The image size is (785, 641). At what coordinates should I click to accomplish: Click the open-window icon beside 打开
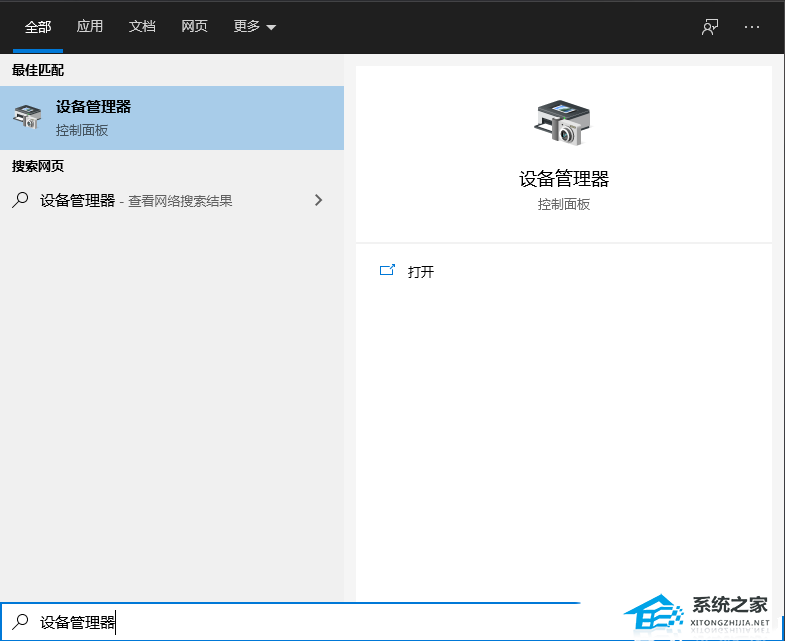388,271
